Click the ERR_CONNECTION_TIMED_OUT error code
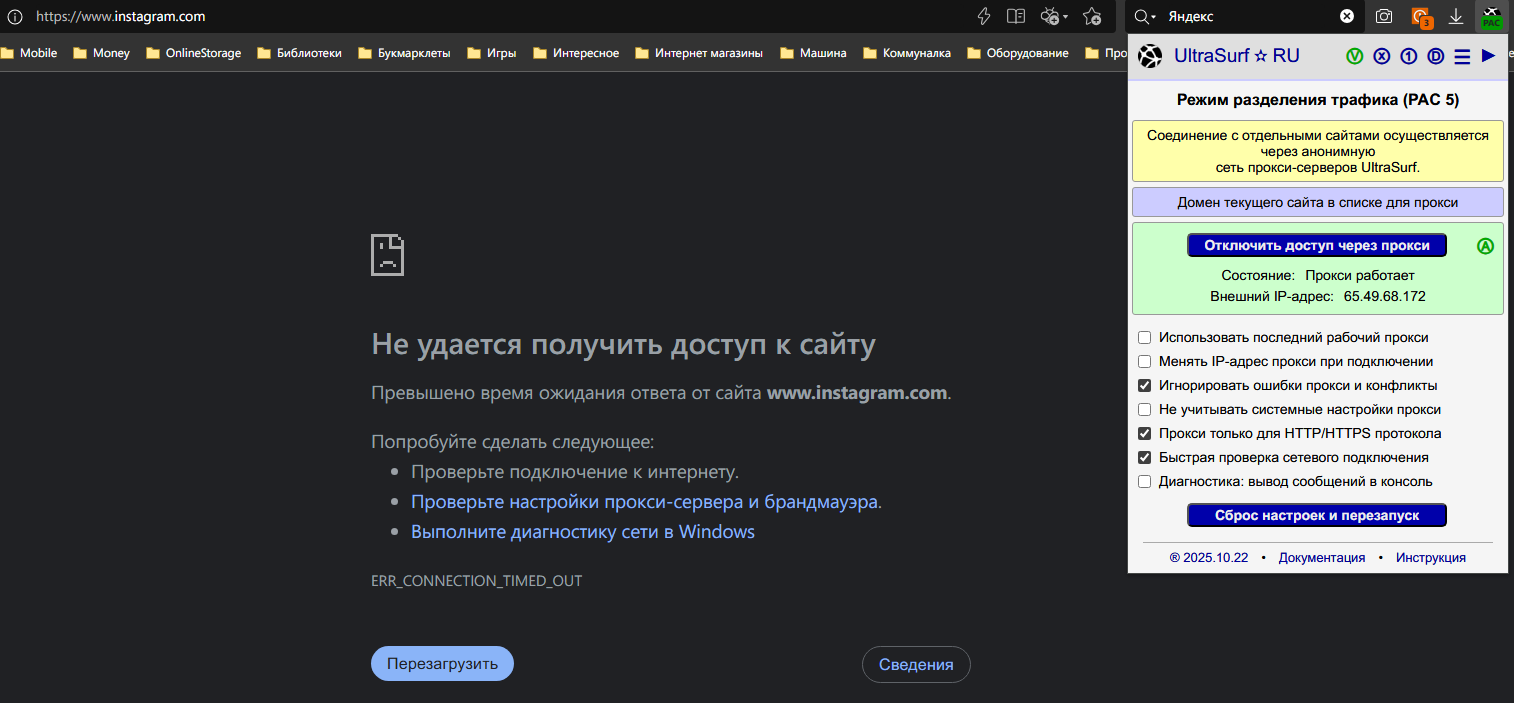Viewport: 1514px width, 703px height. coord(476,580)
